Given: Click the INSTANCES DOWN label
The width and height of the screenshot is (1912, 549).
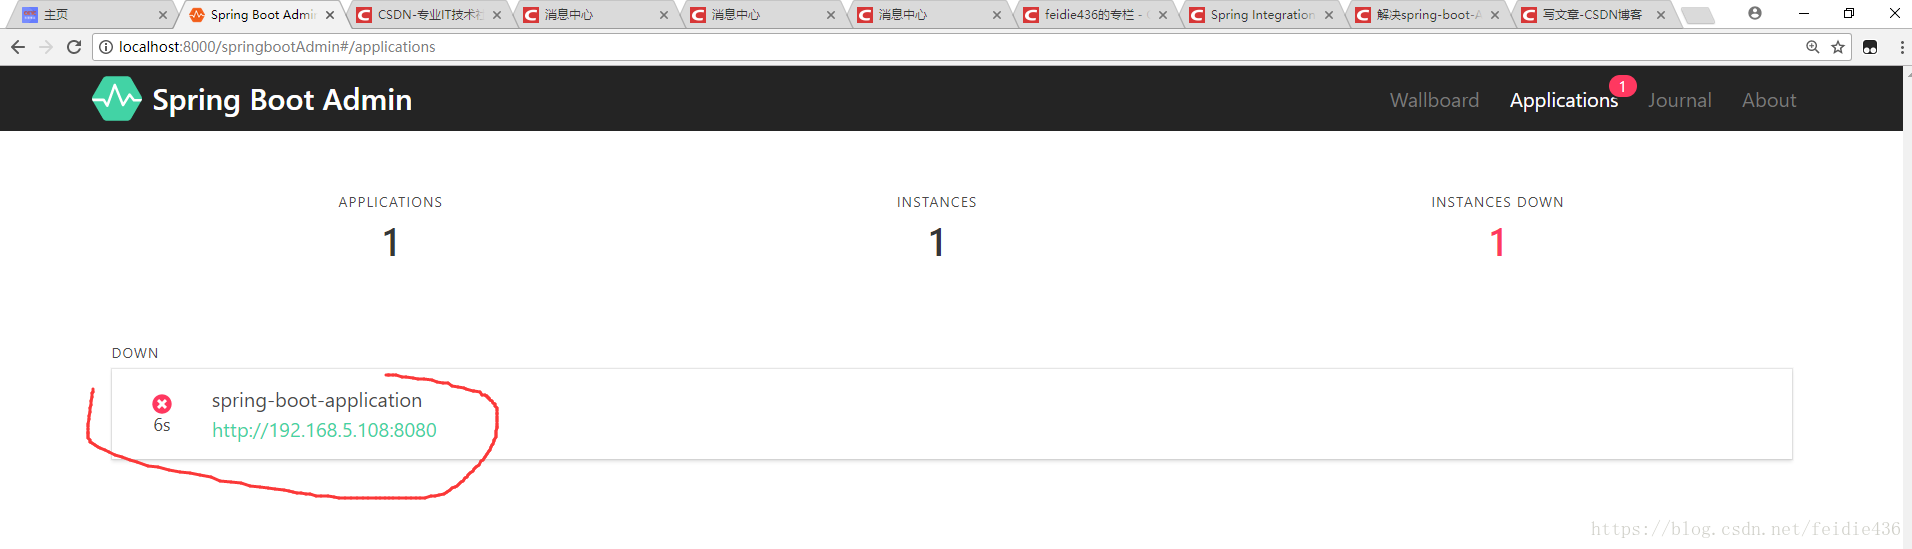Looking at the screenshot, I should 1497,202.
